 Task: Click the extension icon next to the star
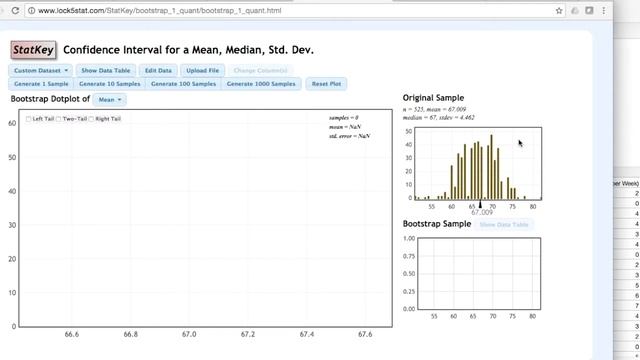(x=575, y=11)
